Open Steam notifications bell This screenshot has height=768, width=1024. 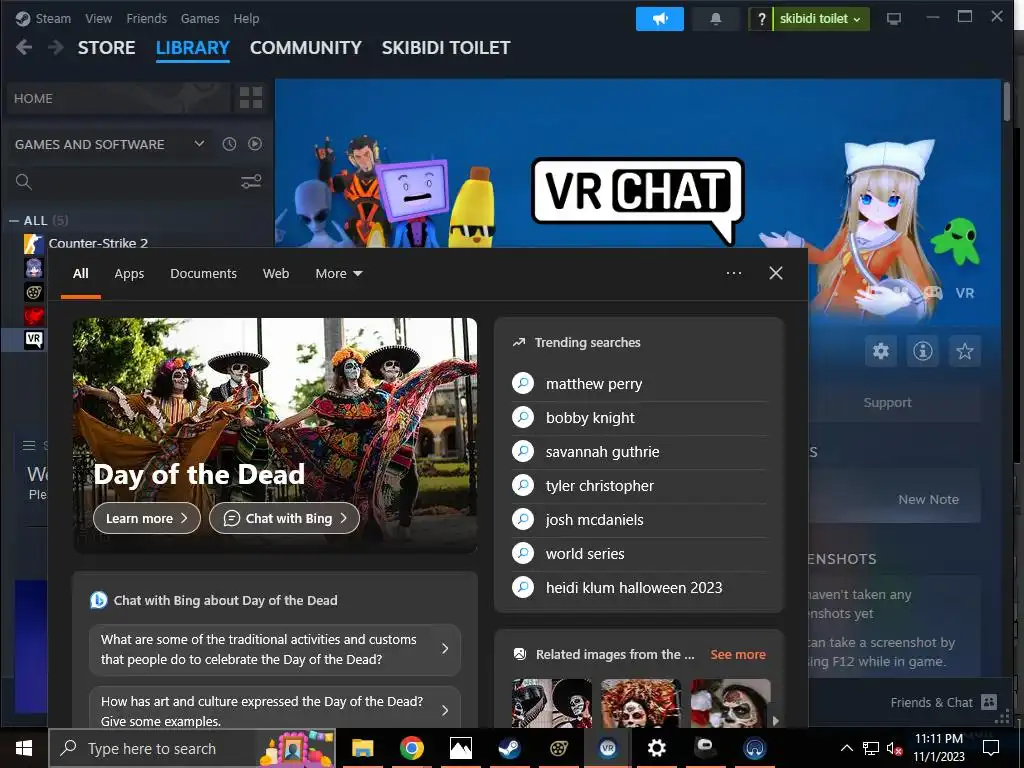point(716,19)
